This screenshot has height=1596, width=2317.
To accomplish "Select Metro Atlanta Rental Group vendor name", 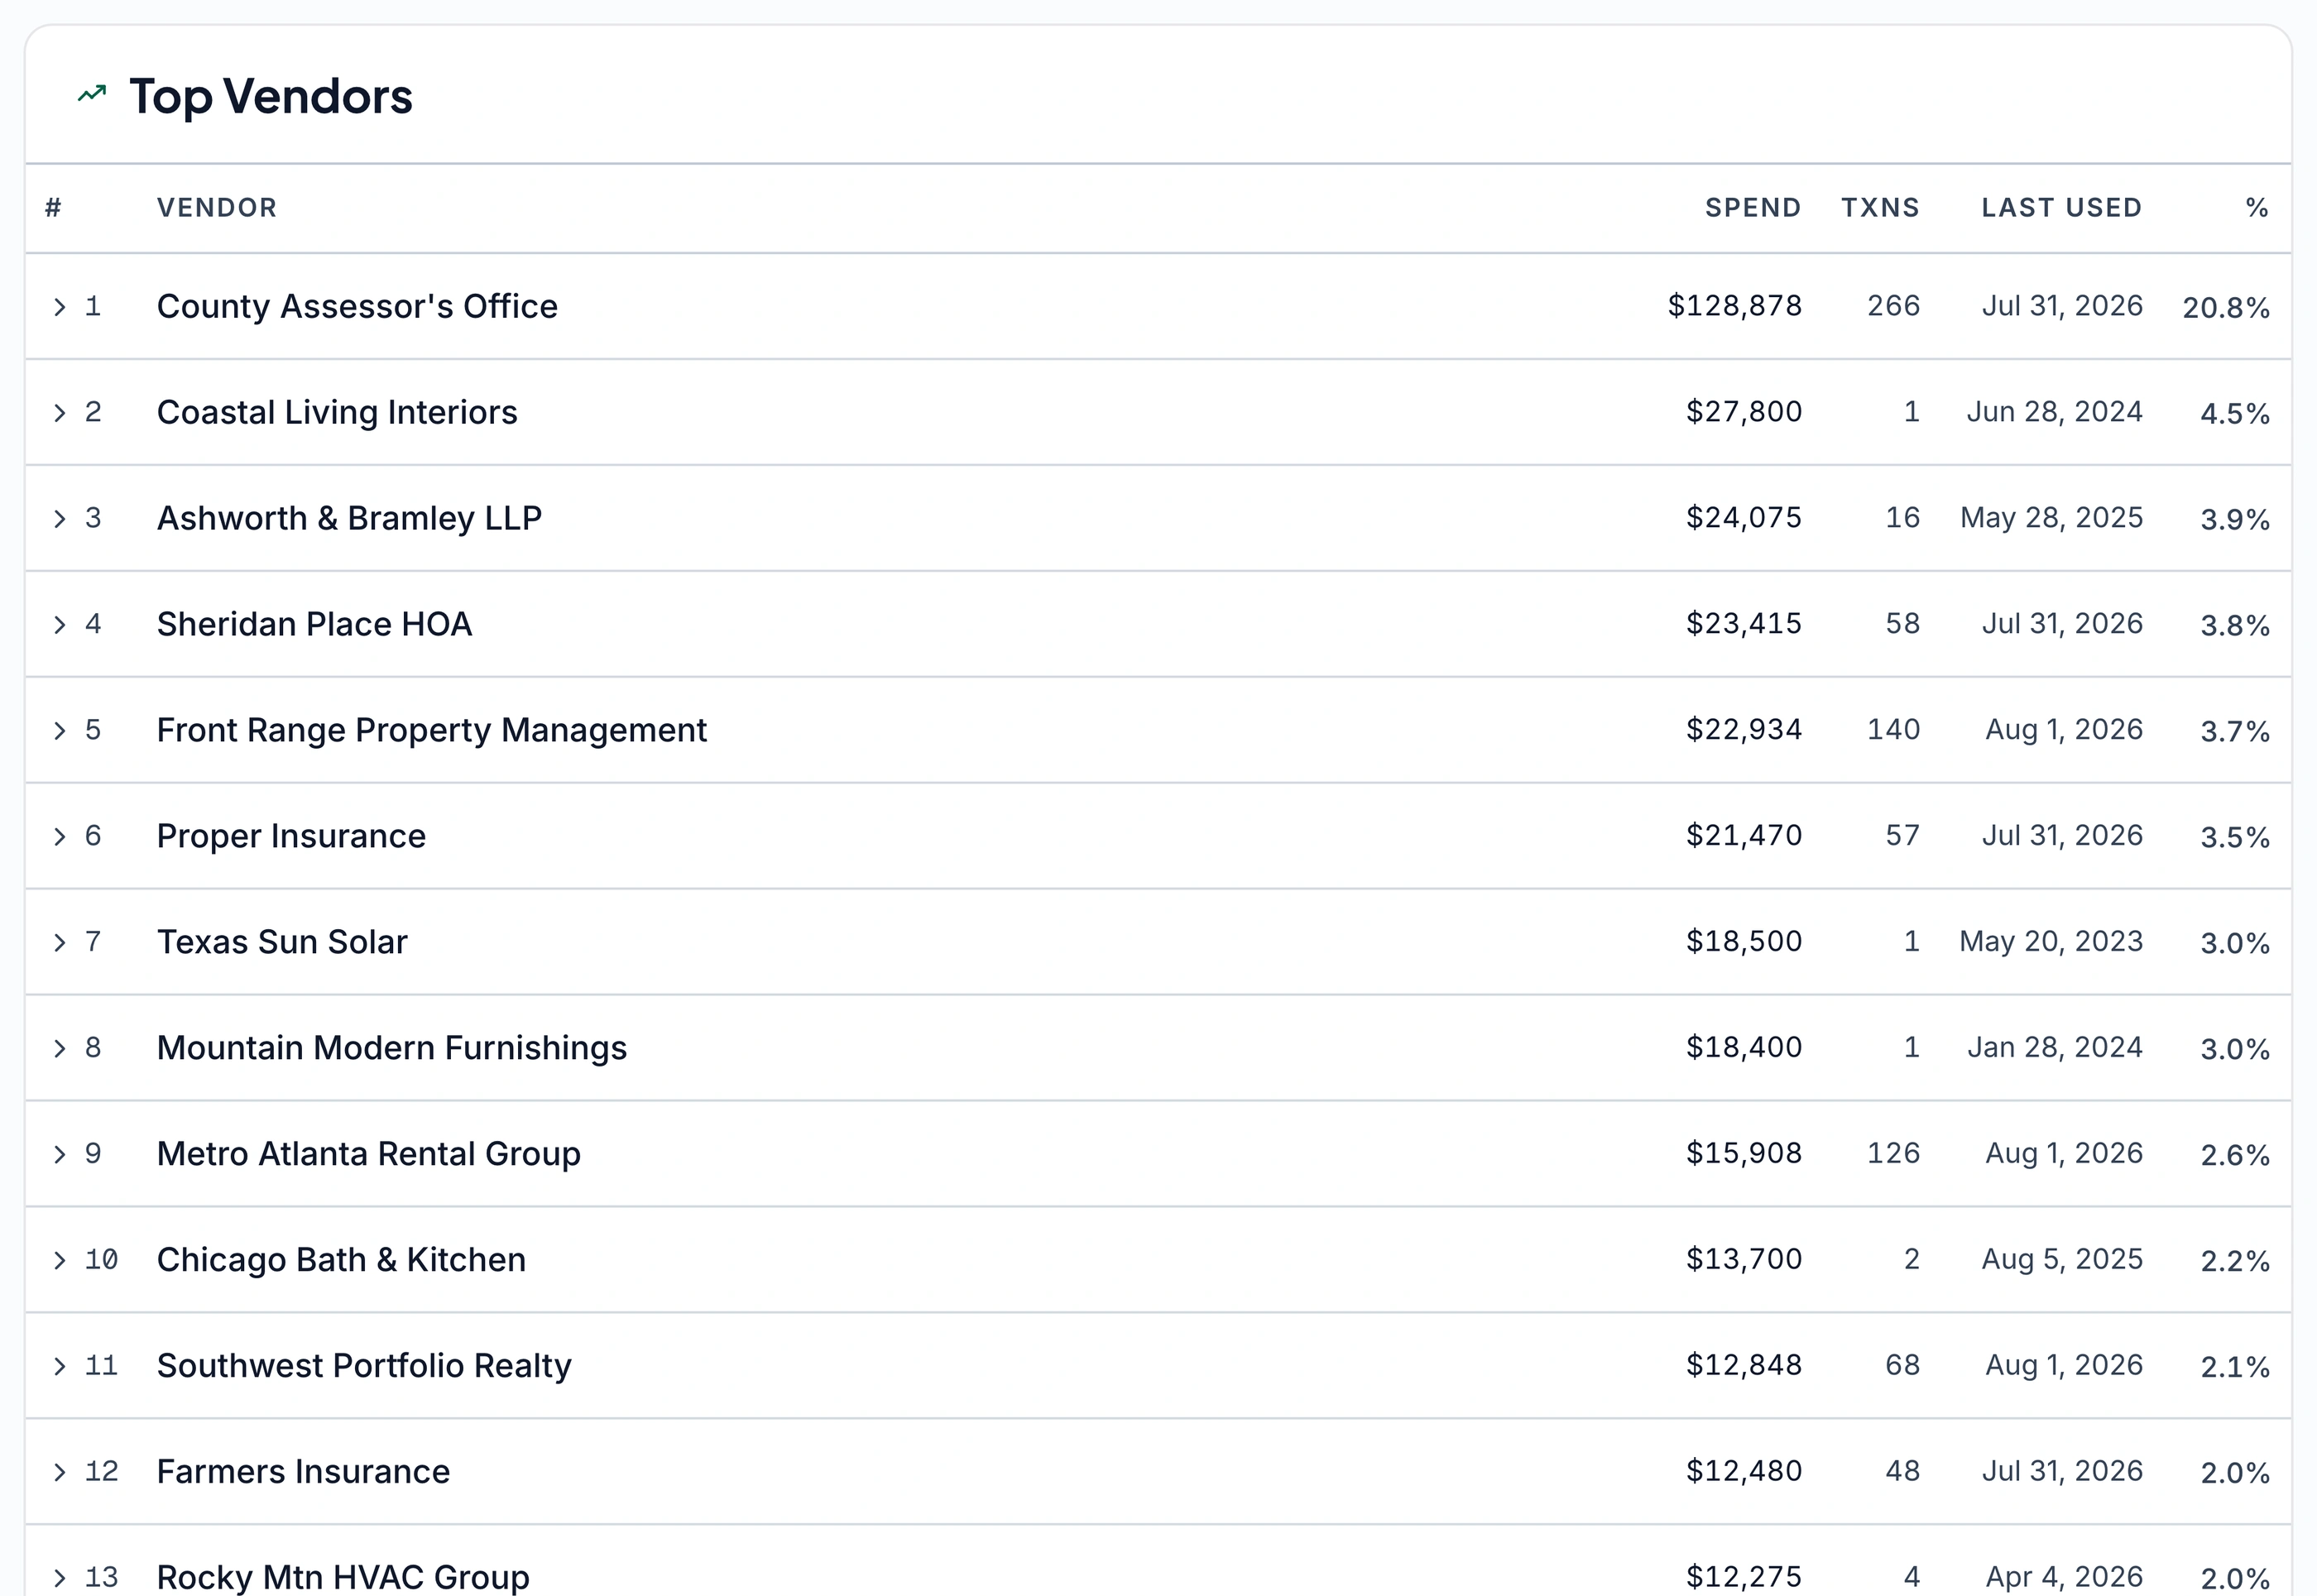I will (x=369, y=1154).
